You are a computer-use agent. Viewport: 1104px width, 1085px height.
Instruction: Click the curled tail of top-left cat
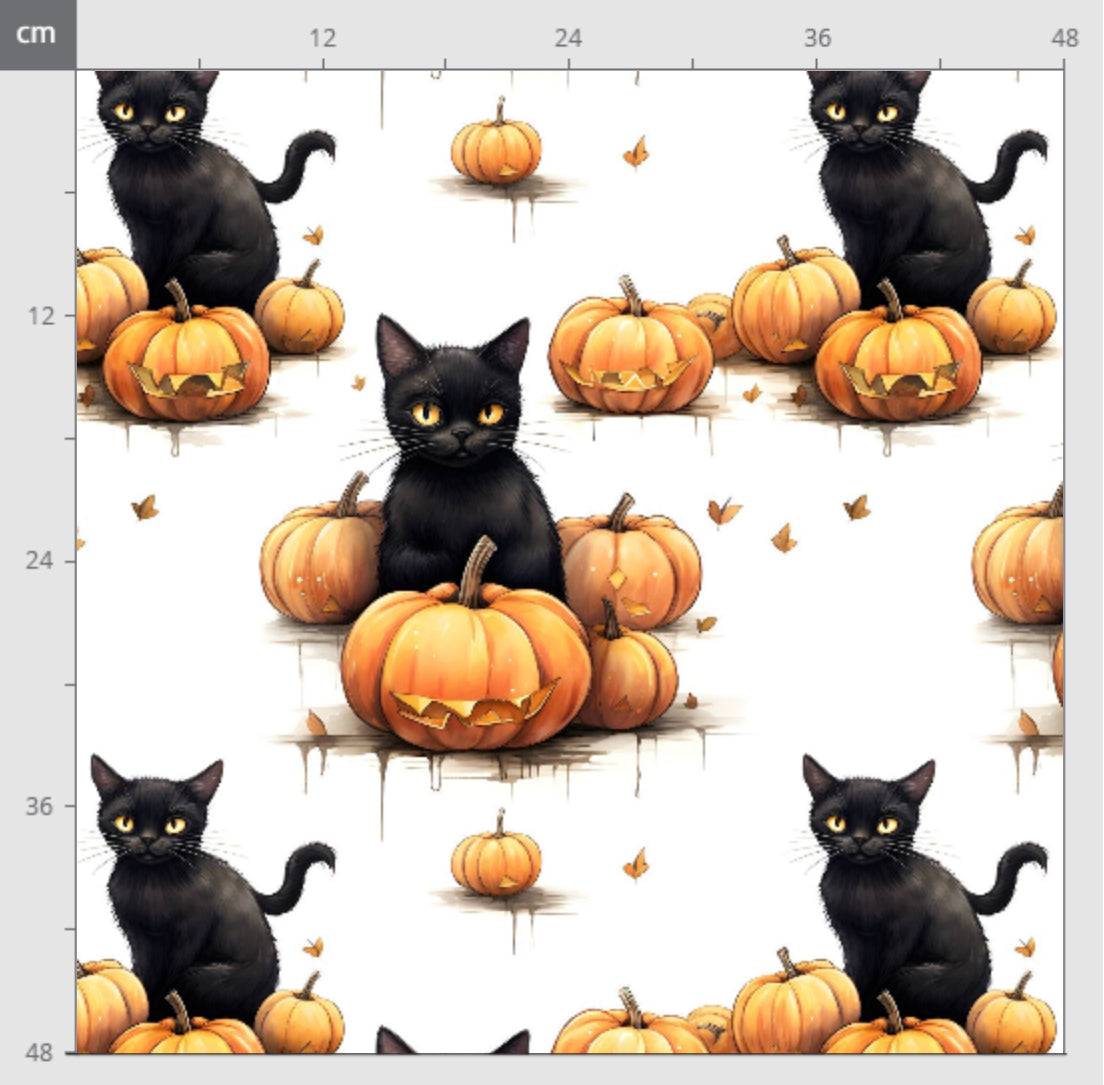[303, 160]
